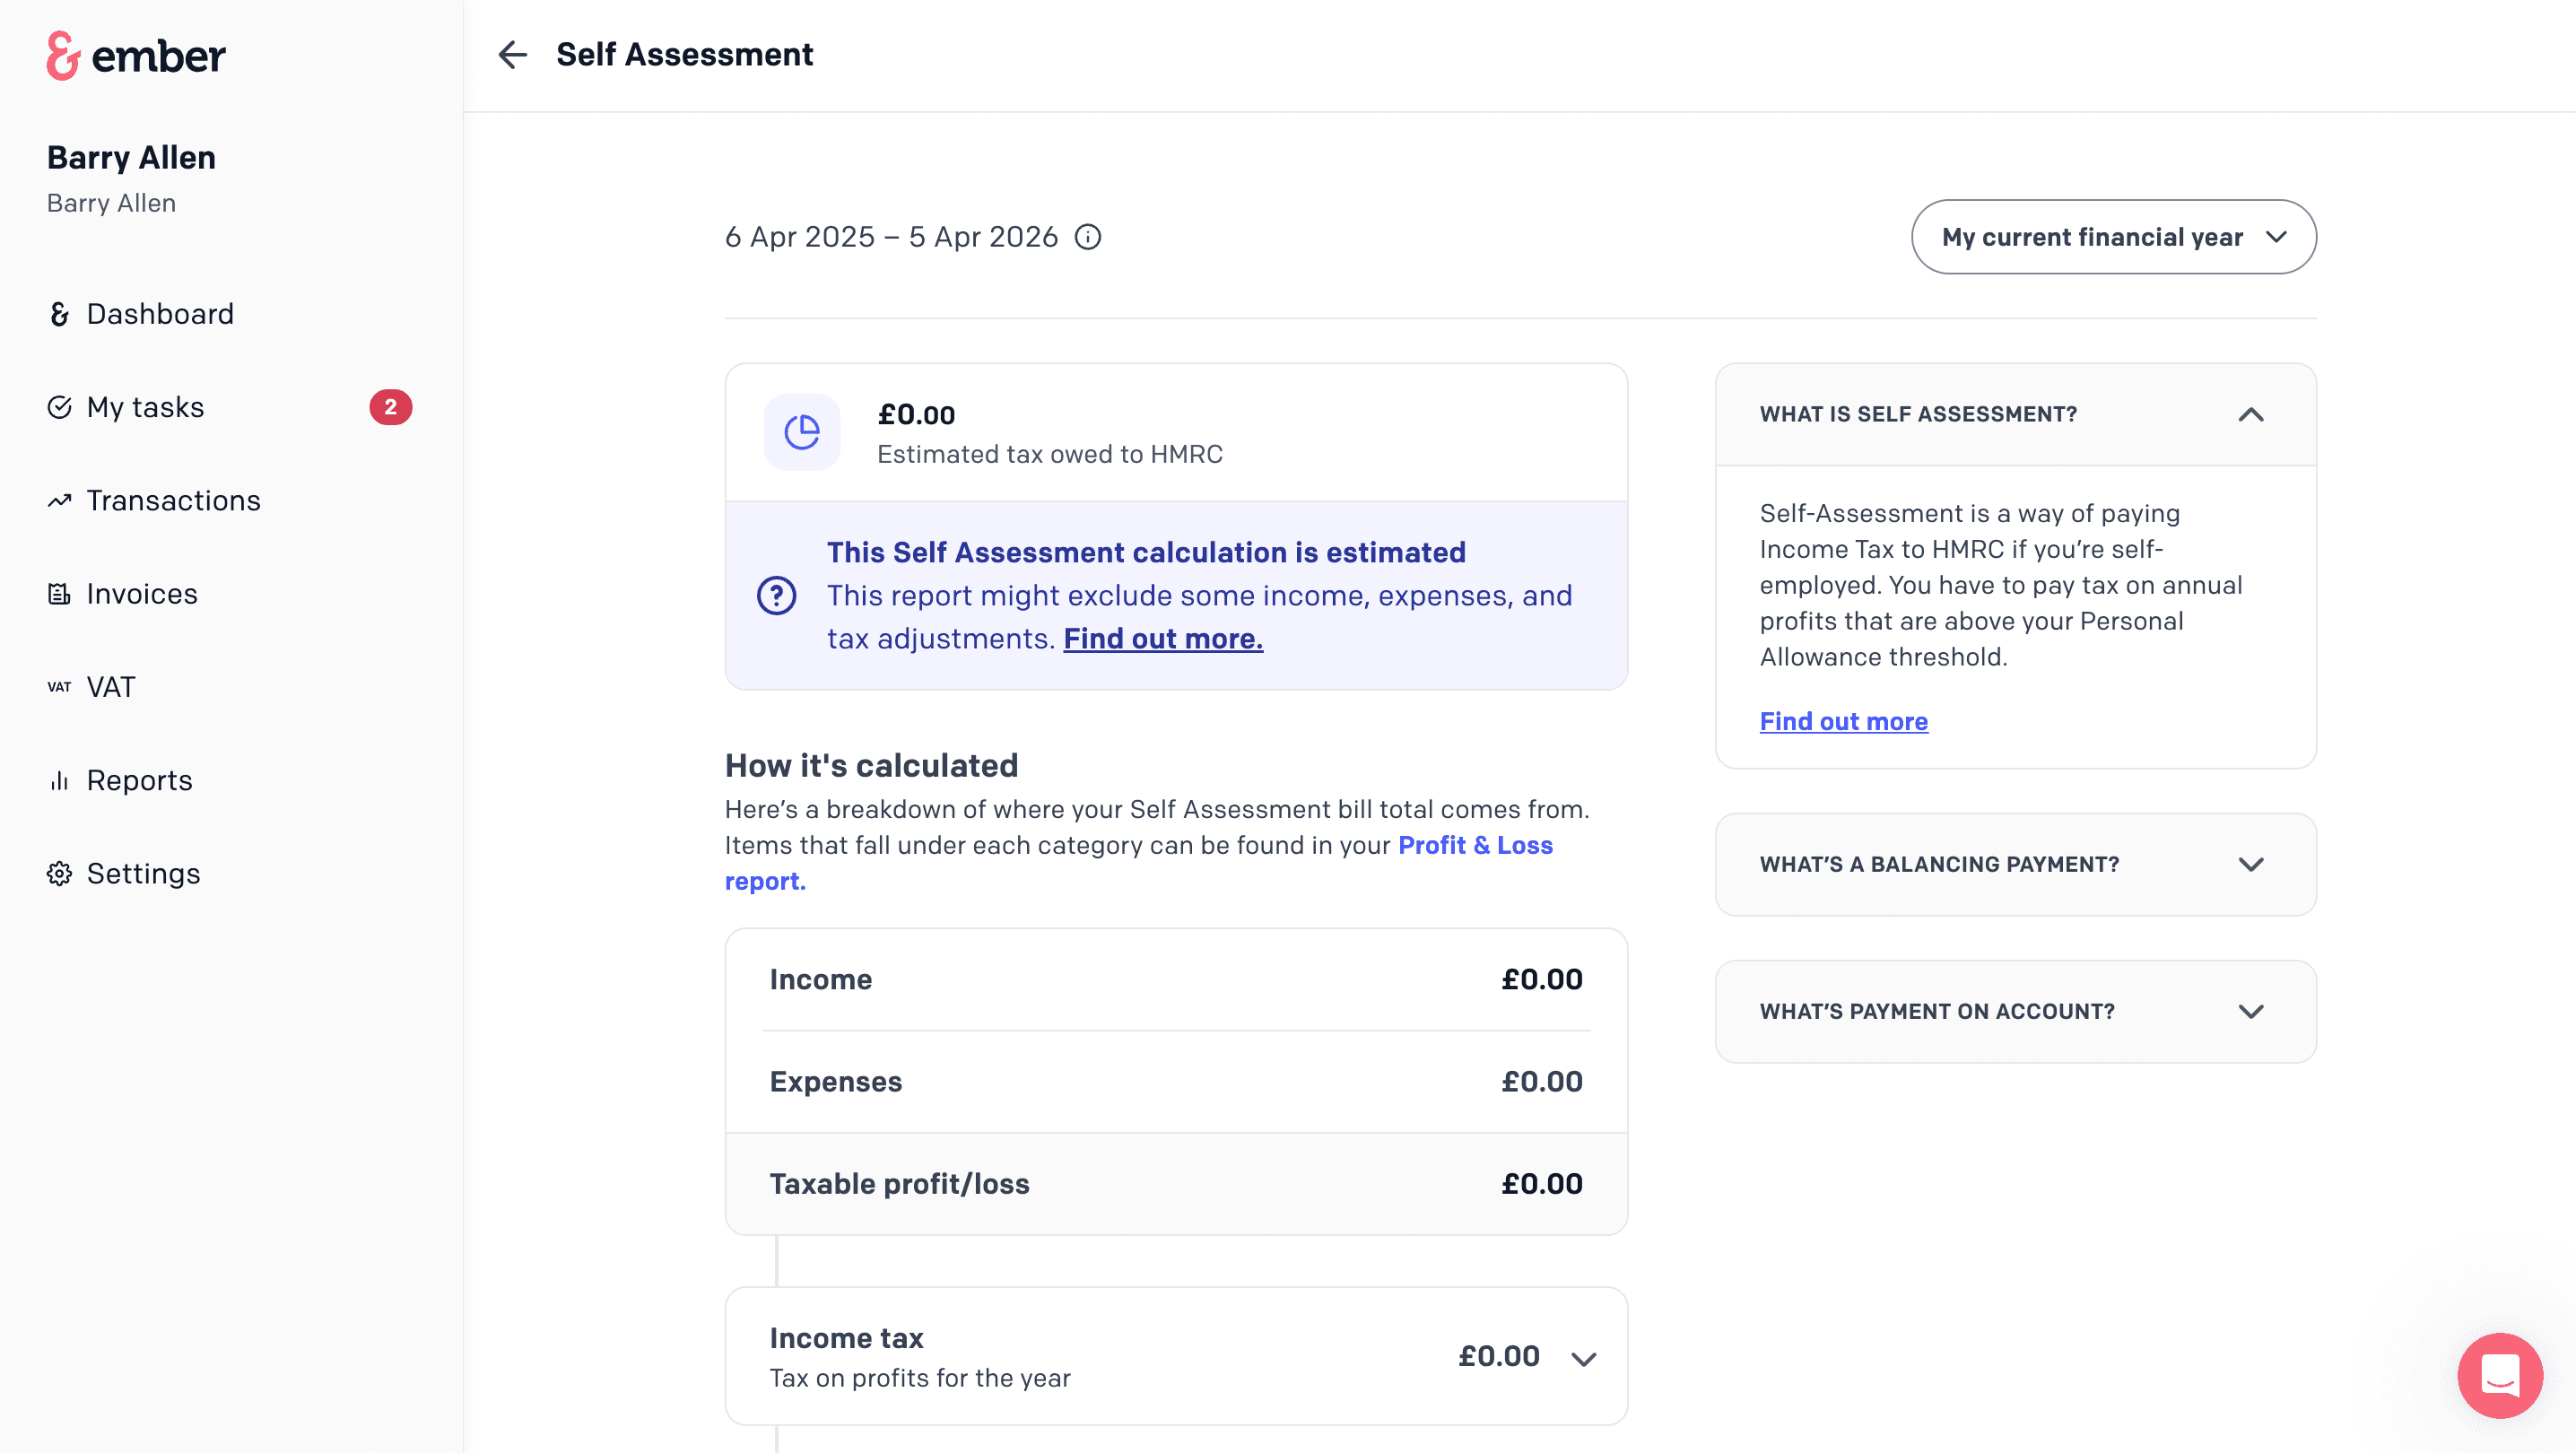Image resolution: width=2576 pixels, height=1453 pixels.
Task: Click Find out more under Self-Assessment explanation
Action: [1843, 721]
